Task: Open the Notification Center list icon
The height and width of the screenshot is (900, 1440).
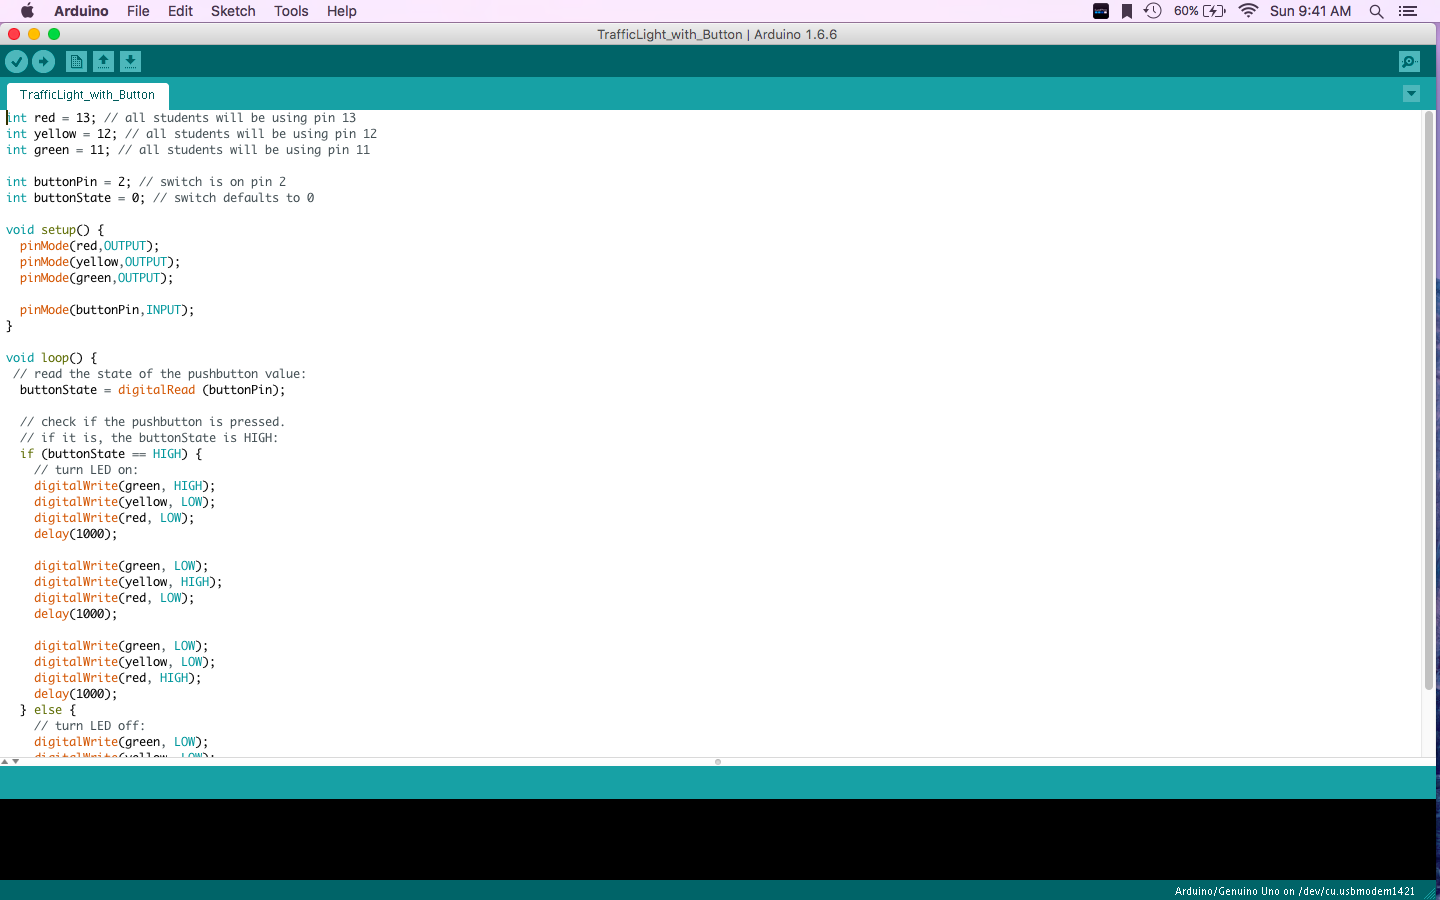Action: [1408, 11]
